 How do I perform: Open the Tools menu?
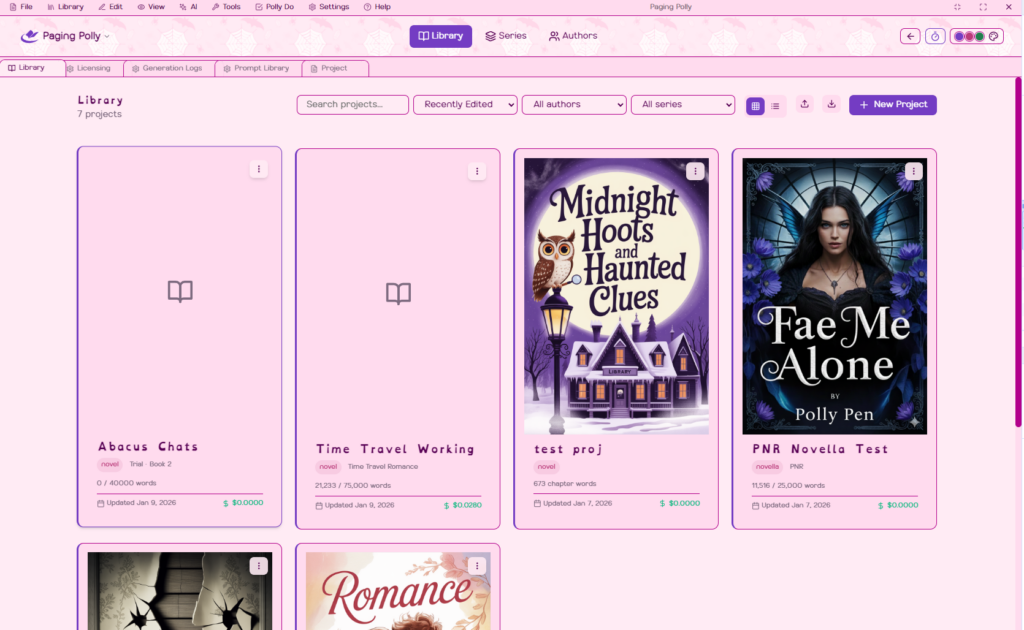click(226, 7)
